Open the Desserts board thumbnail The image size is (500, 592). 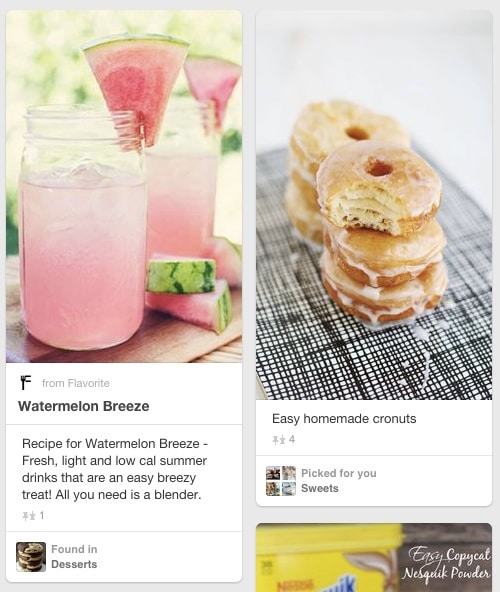click(31, 557)
